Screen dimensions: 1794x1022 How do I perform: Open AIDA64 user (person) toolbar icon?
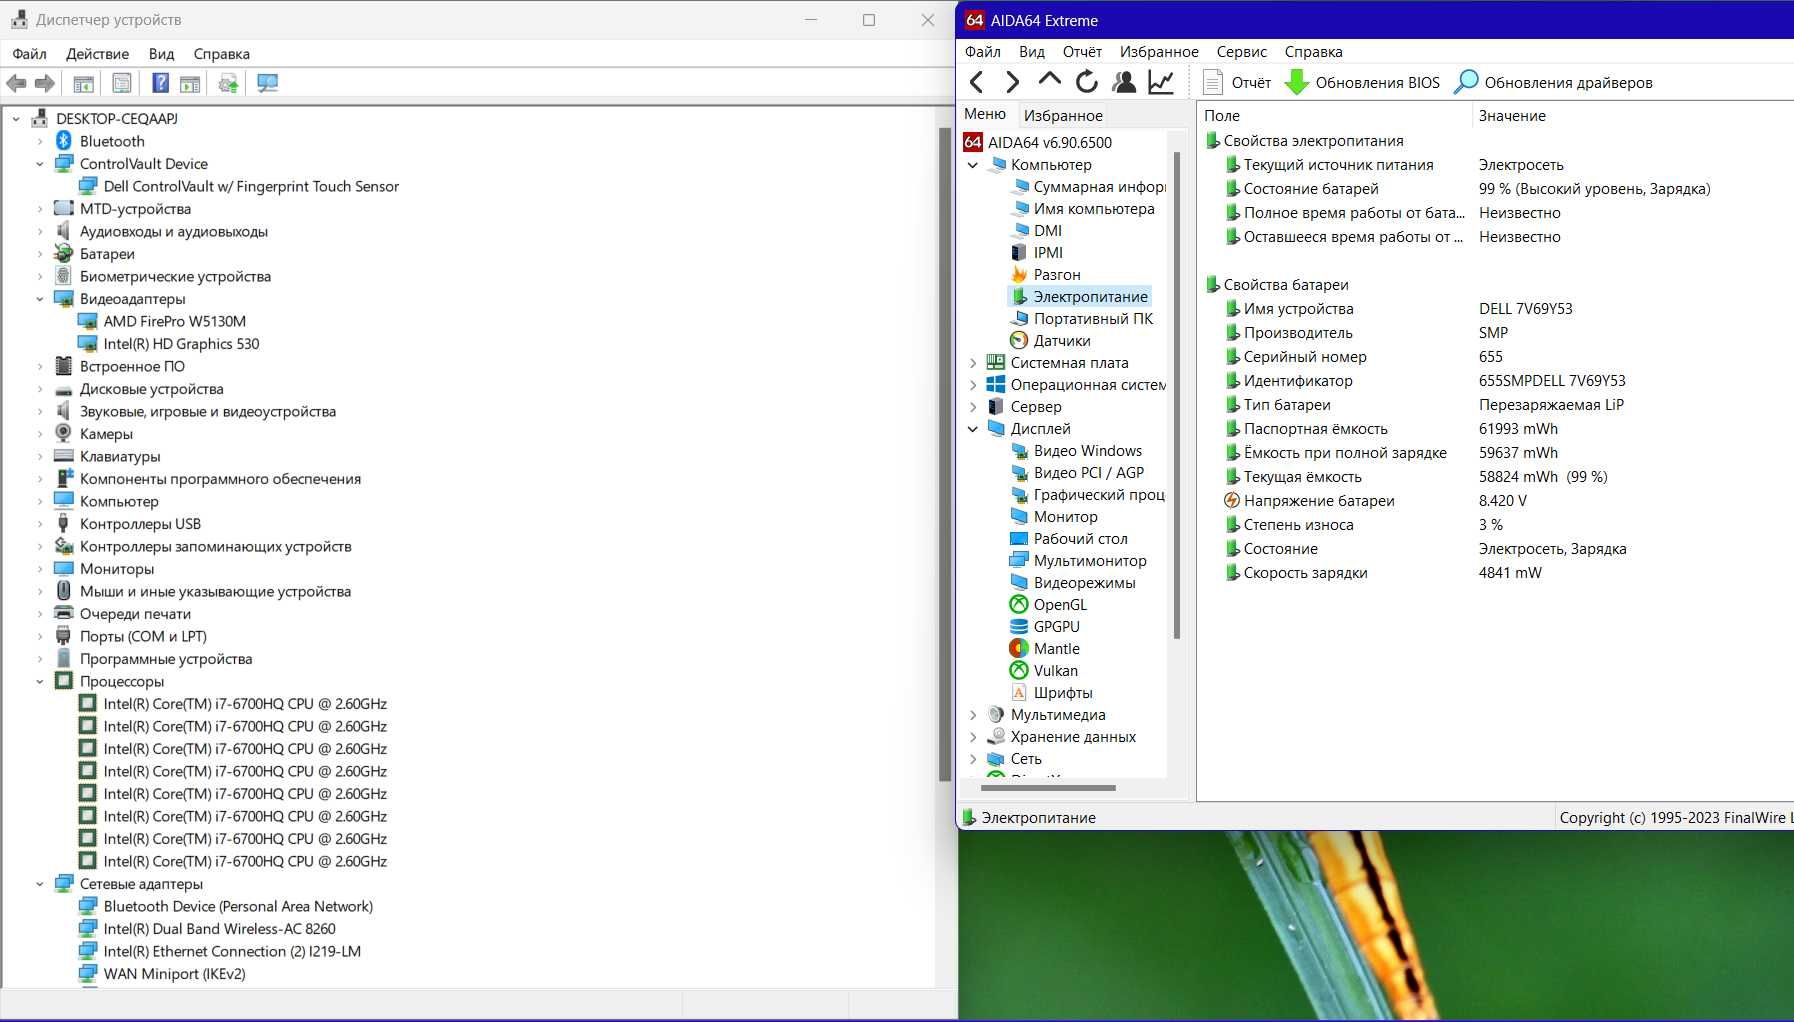1124,82
